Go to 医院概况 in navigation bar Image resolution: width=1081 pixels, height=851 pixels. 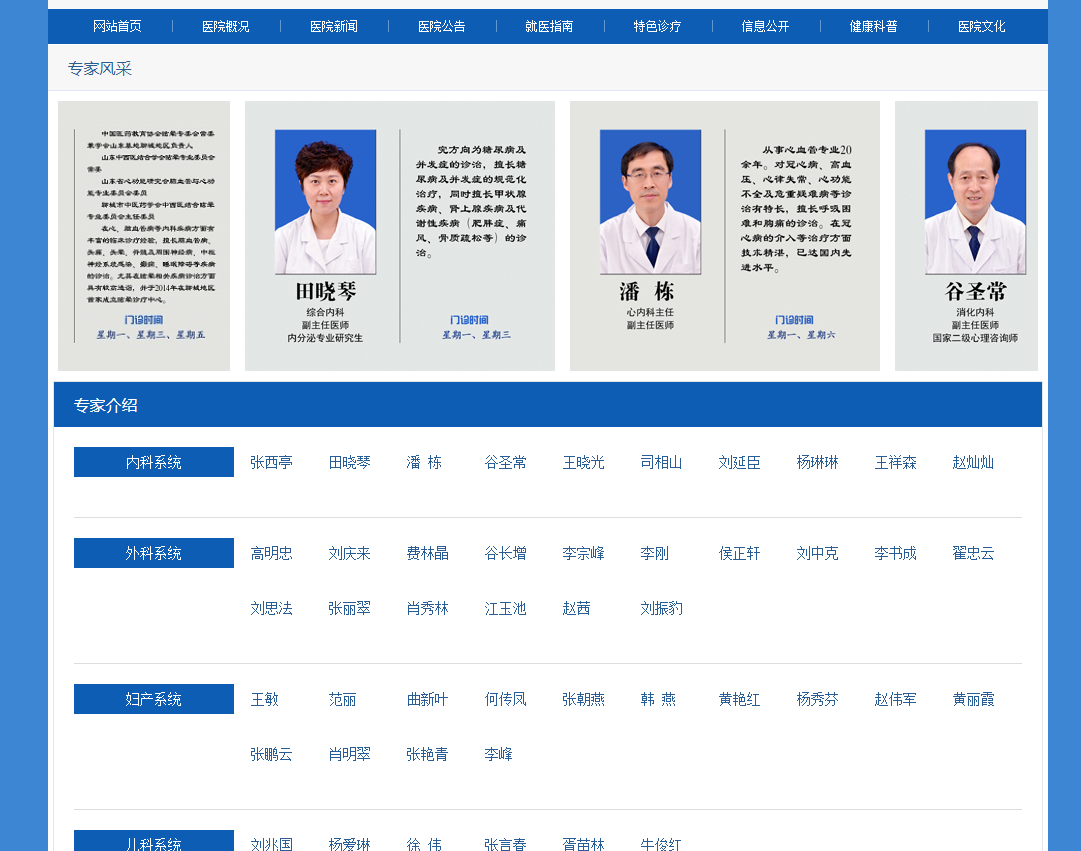coord(225,26)
